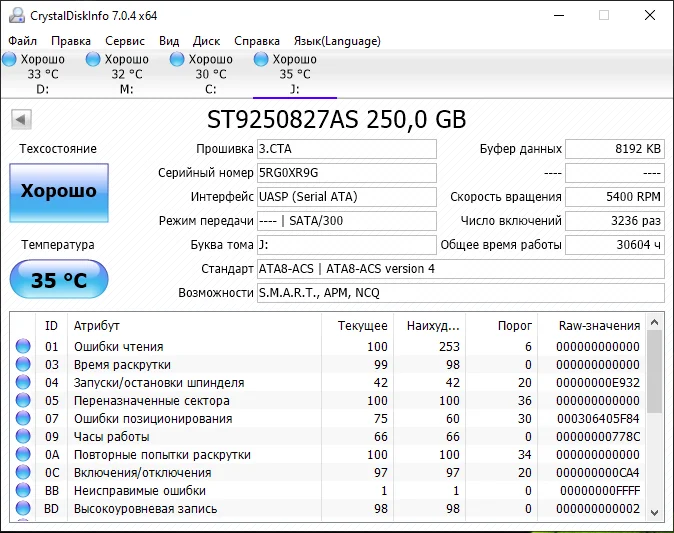
Task: Click raw value 00000000E932
Action: (598, 383)
